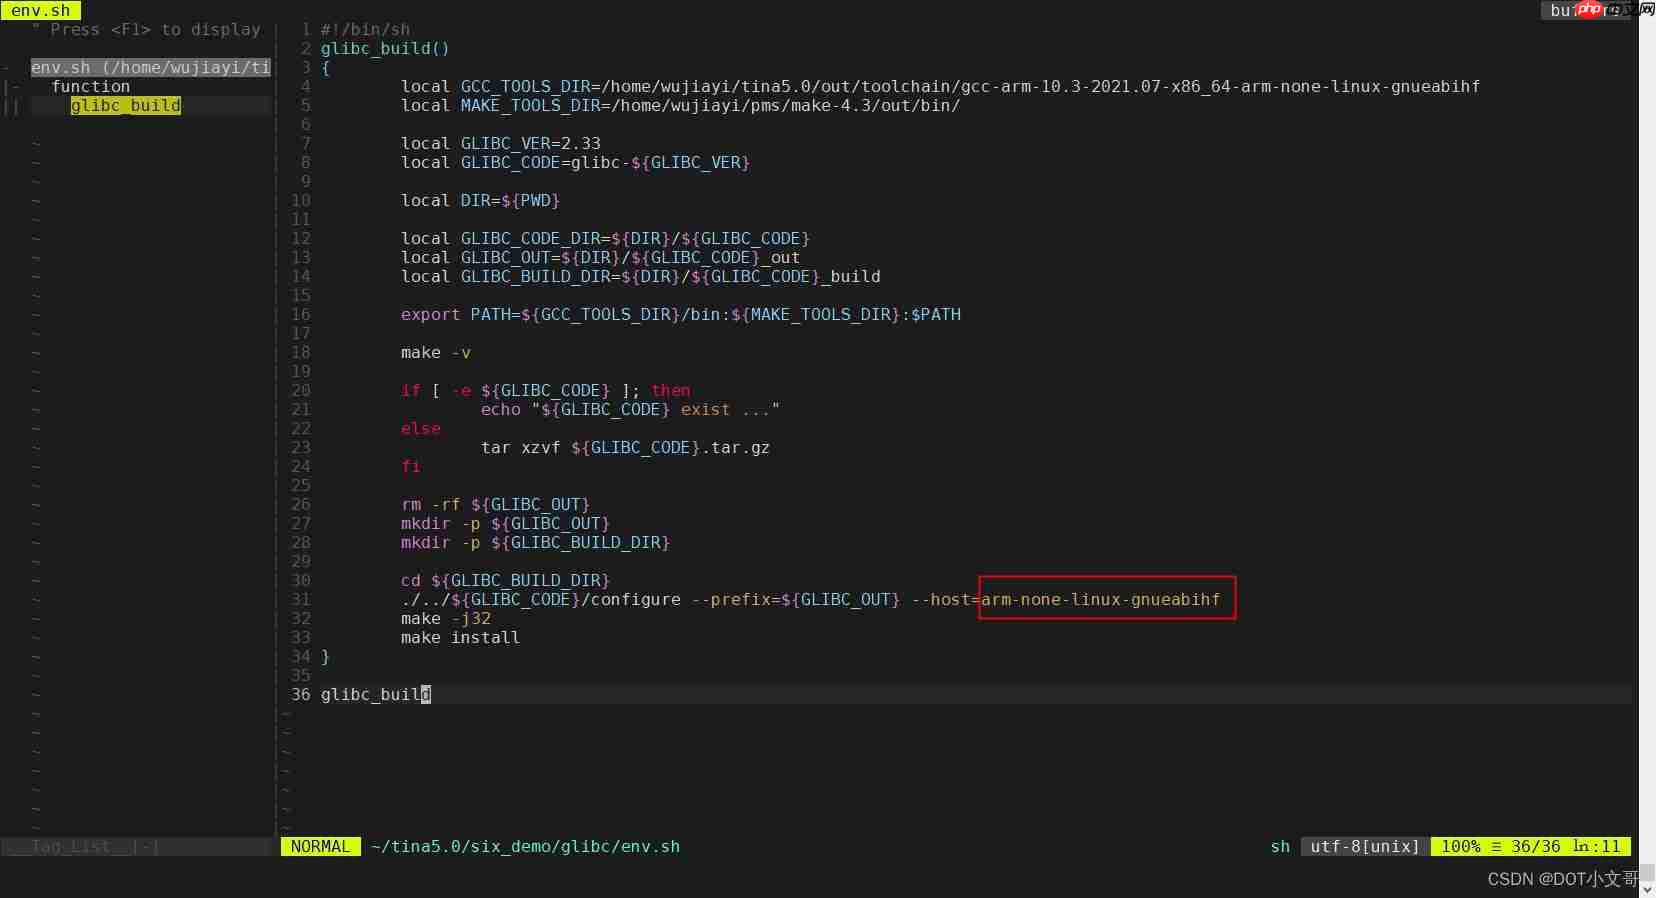Click the closing brace on line 34
This screenshot has height=898, width=1656.
coord(325,656)
